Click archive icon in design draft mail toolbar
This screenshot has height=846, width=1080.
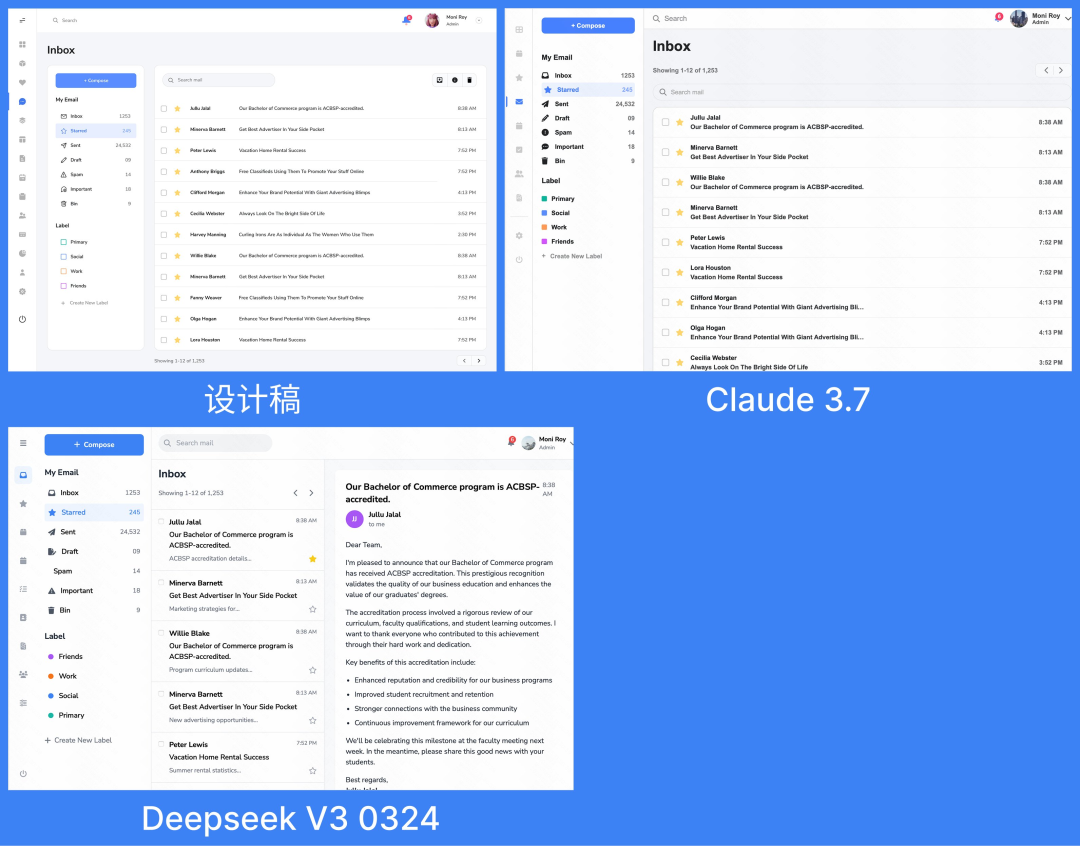(439, 80)
